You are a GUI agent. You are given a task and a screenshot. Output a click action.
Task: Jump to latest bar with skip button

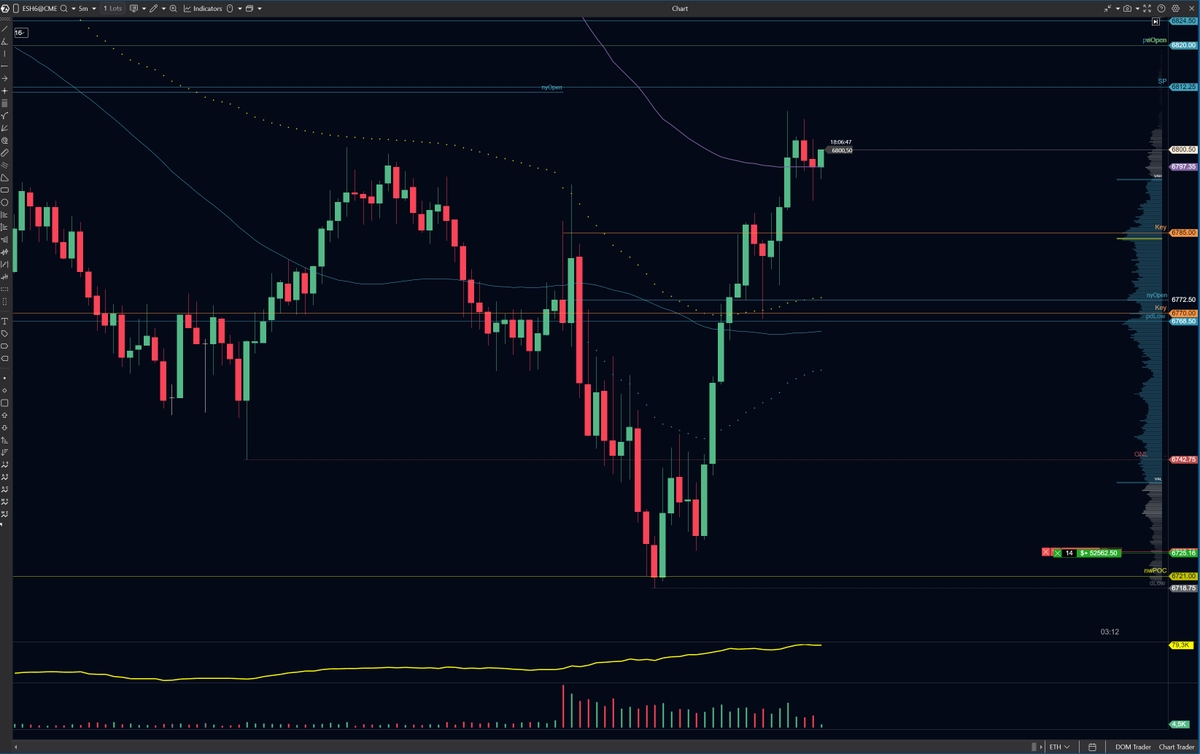pos(1155,20)
